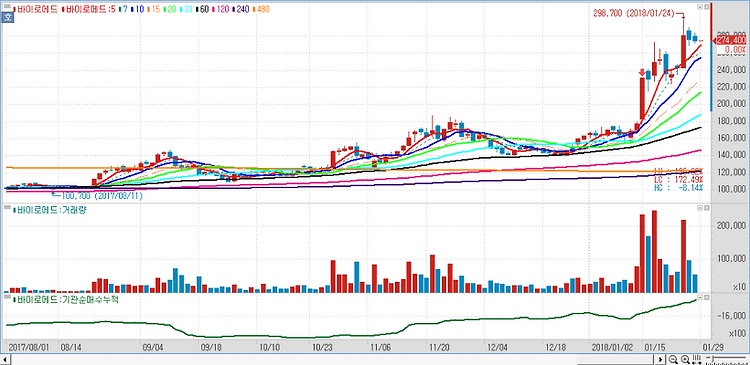The height and width of the screenshot is (365, 750).
Task: Select the 480-day moving average legend
Action: tap(261, 8)
